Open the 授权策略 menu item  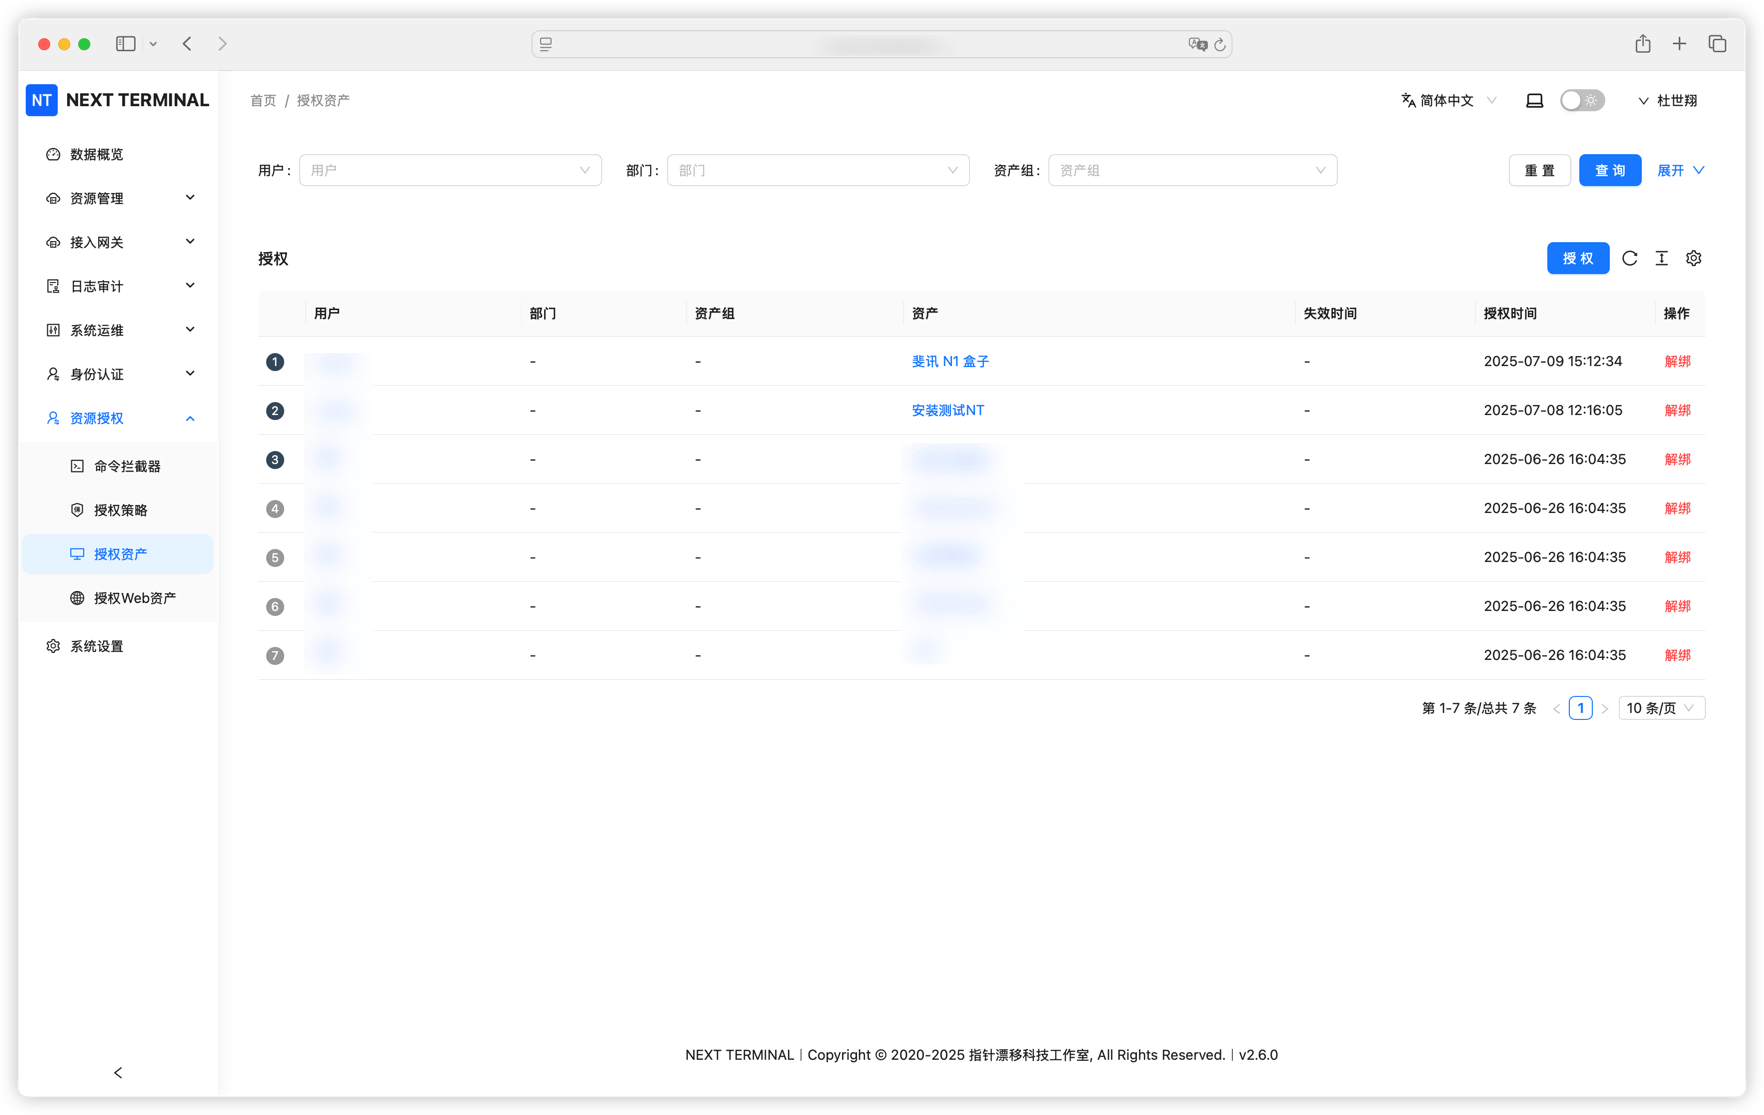pos(120,510)
